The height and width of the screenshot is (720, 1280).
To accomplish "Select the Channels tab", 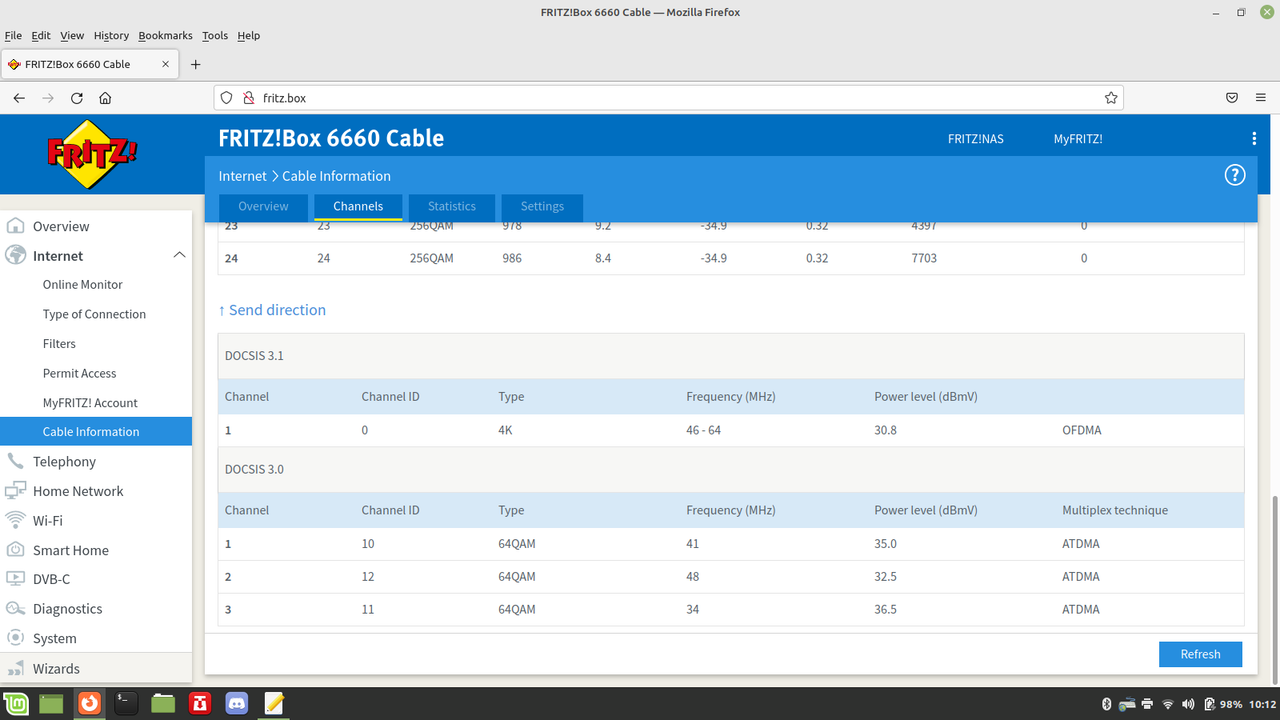I will point(358,206).
